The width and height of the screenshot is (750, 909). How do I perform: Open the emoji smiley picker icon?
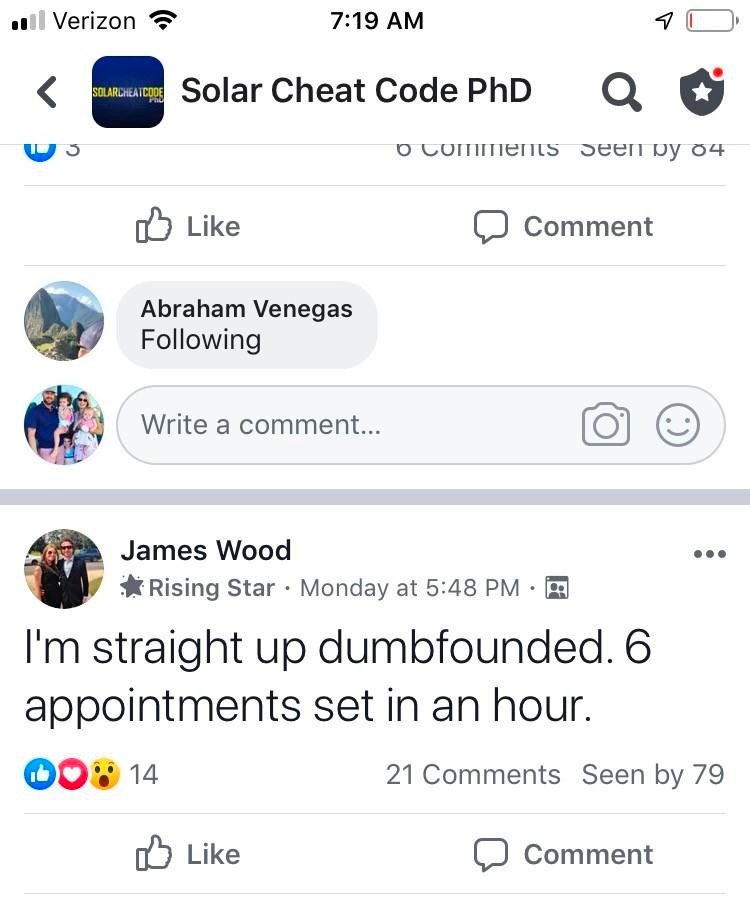678,424
